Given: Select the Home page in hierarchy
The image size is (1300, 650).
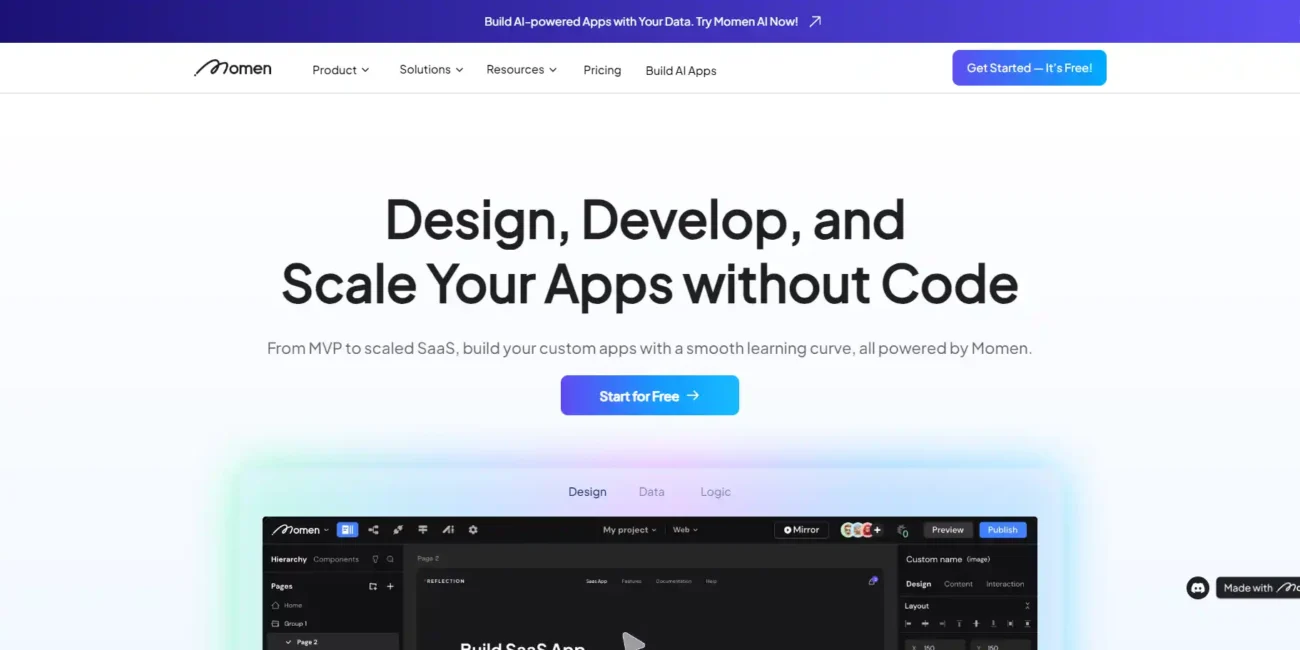Looking at the screenshot, I should pyautogui.click(x=287, y=605).
